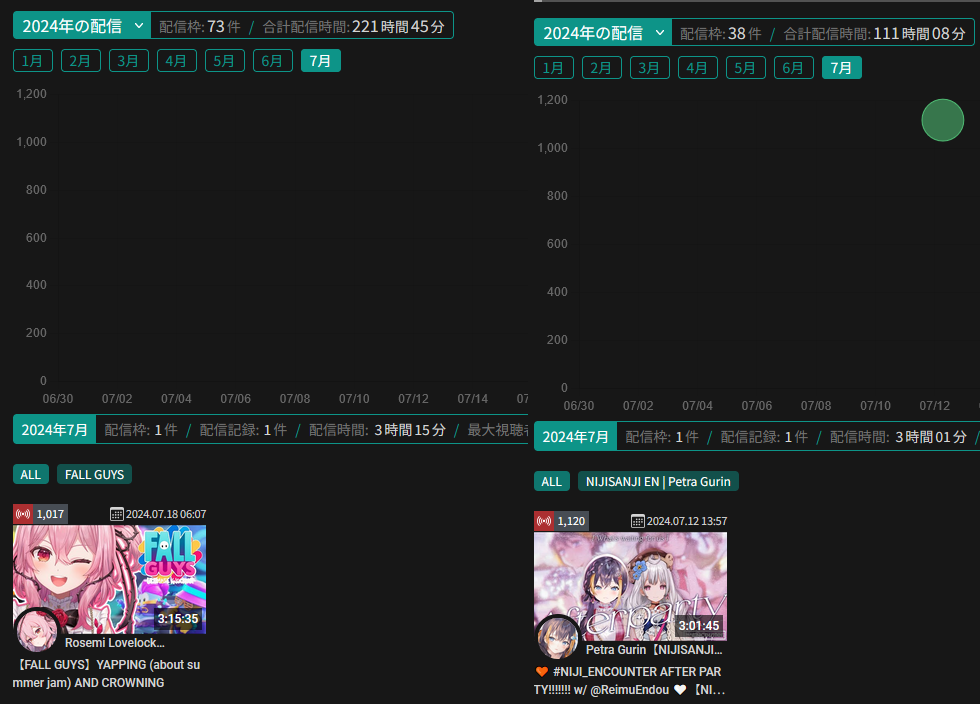Open Rosemi Lovelock channel name link
The image size is (980, 704).
[115, 643]
